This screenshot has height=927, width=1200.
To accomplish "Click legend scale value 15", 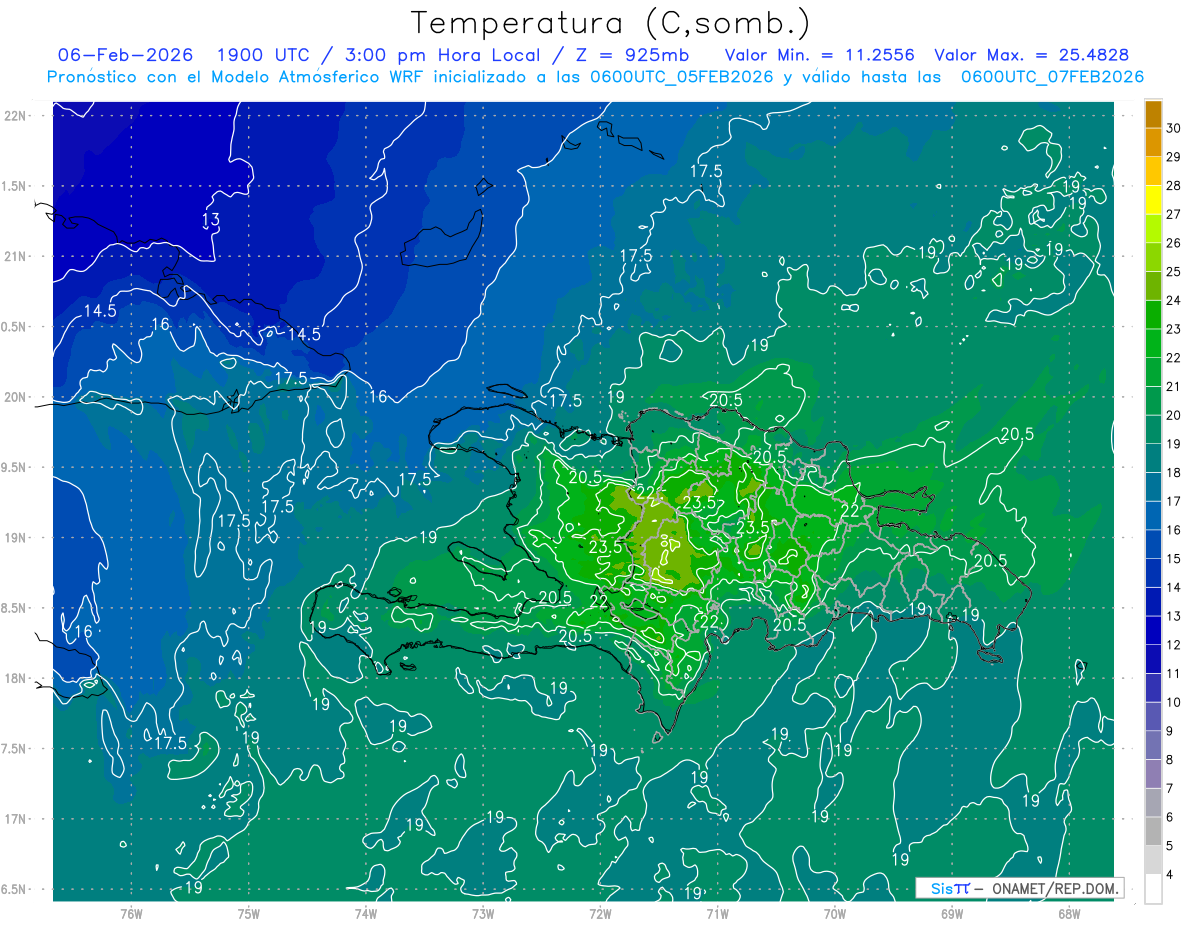I will 1174,558.
